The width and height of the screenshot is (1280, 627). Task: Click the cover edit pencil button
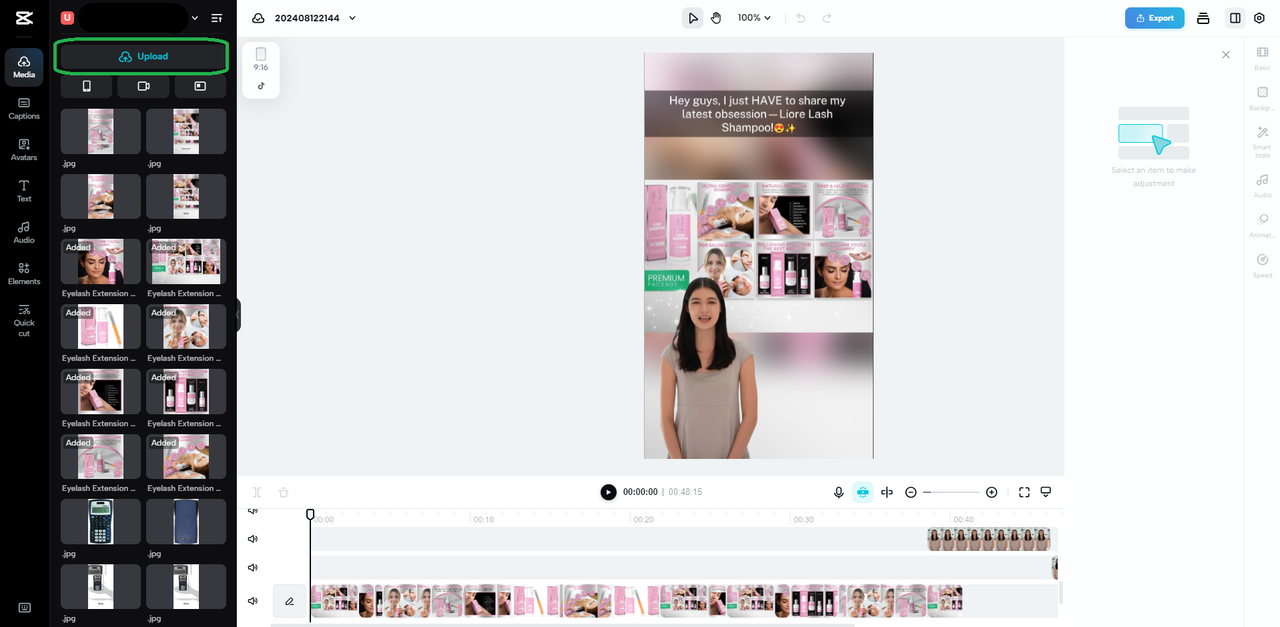(289, 601)
